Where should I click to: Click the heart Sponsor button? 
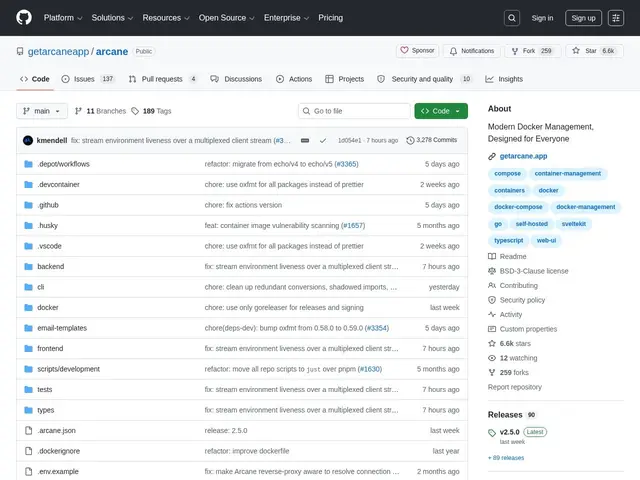click(418, 51)
